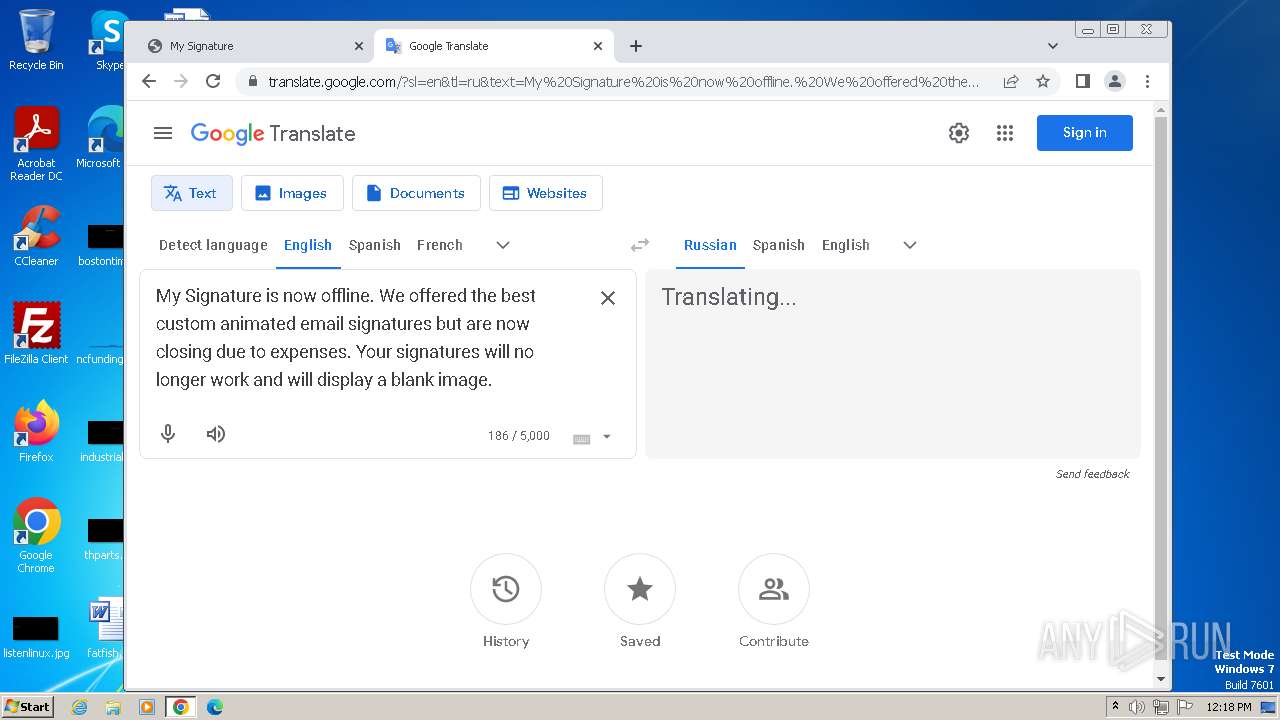Open the Google apps grid

pos(1005,133)
